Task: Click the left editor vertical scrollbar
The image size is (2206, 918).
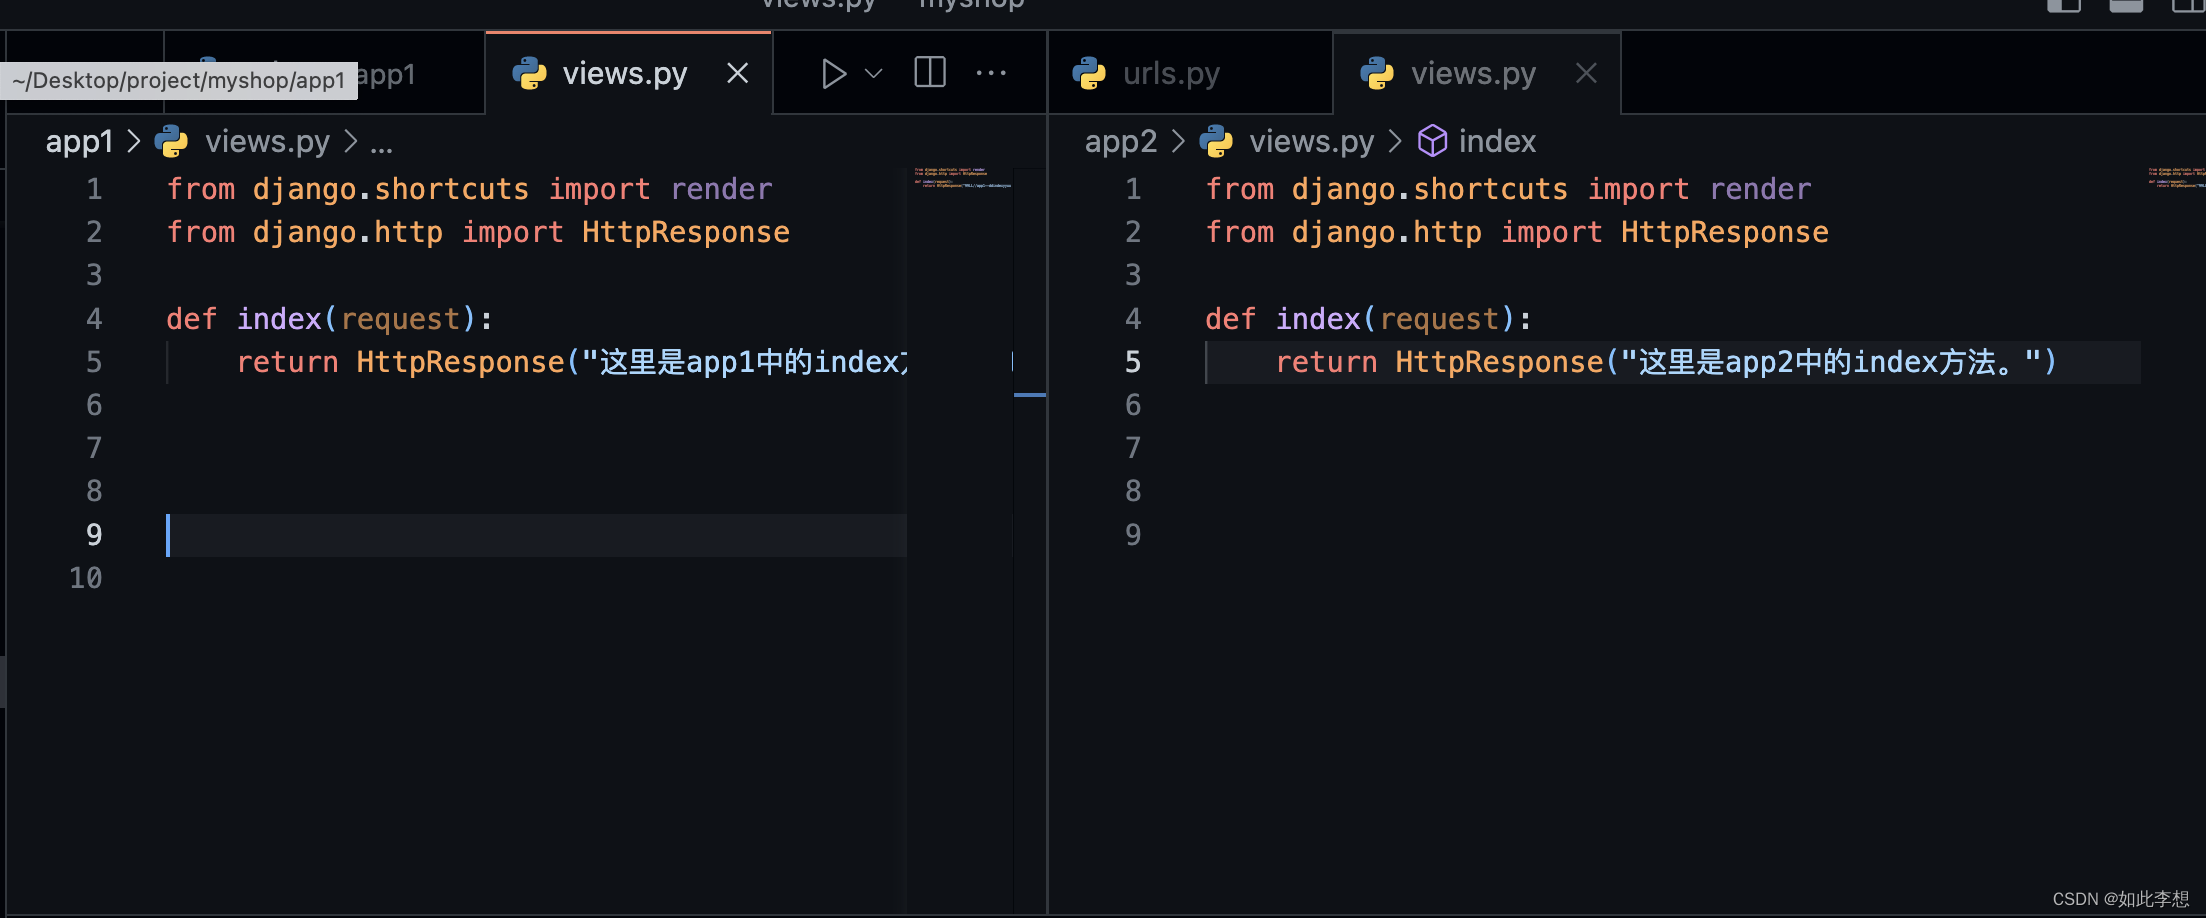Action: tap(1029, 540)
